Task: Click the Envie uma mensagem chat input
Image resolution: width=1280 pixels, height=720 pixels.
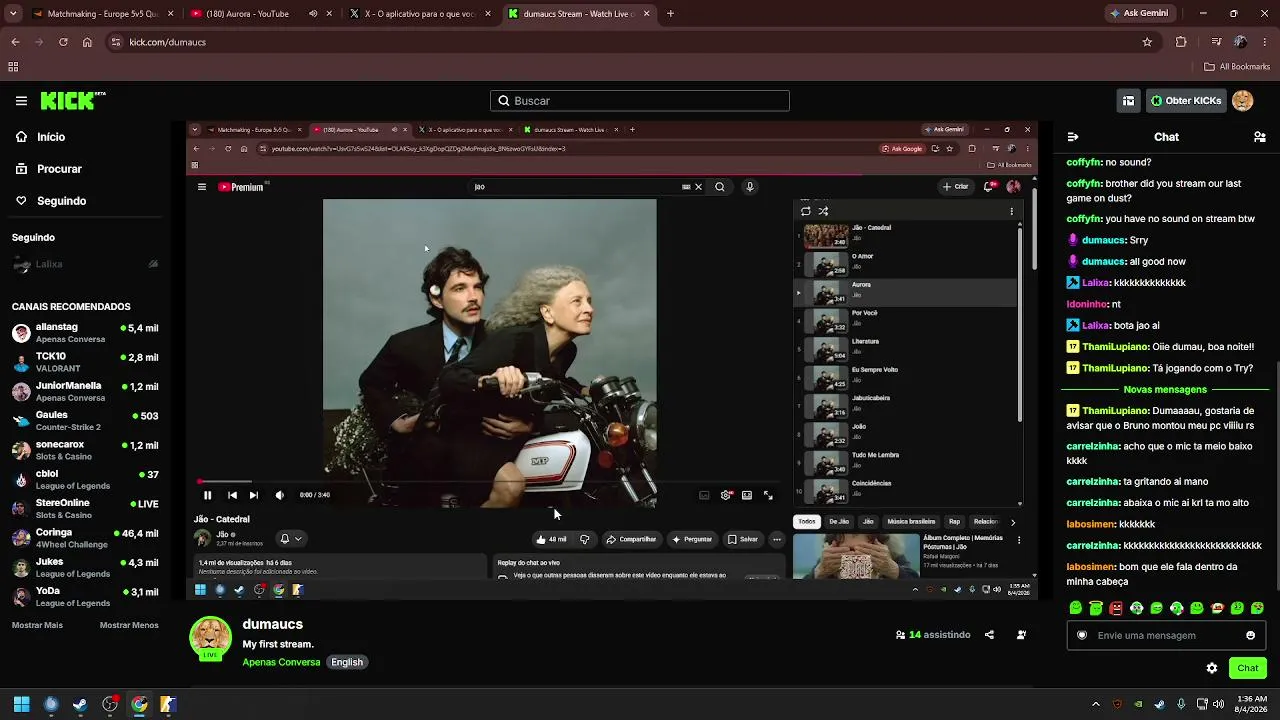Action: coord(1165,635)
